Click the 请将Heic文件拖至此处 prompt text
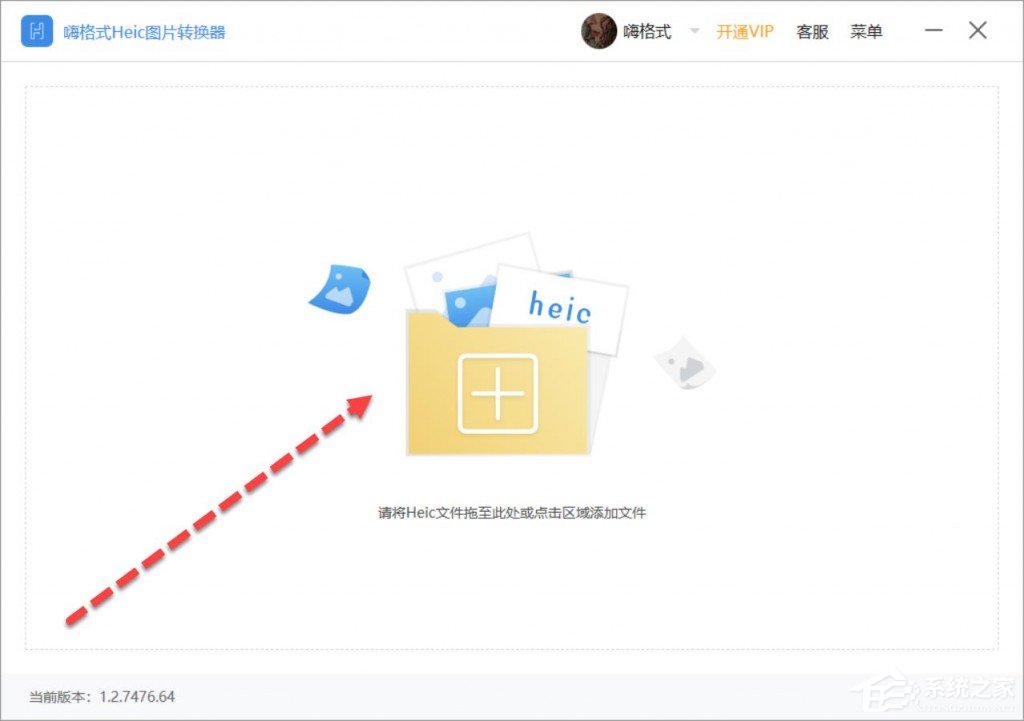Viewport: 1024px width, 721px height. tap(512, 511)
